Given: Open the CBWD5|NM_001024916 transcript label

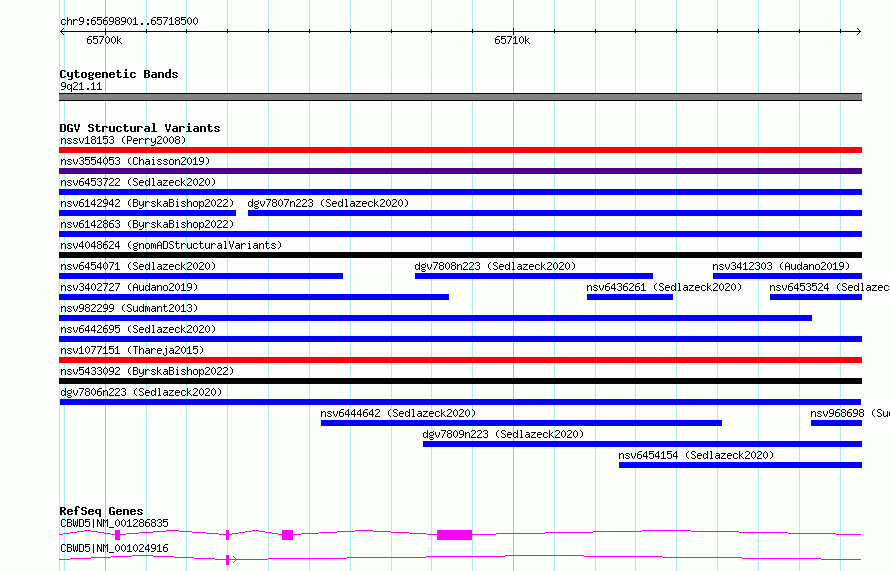Looking at the screenshot, I should 114,548.
